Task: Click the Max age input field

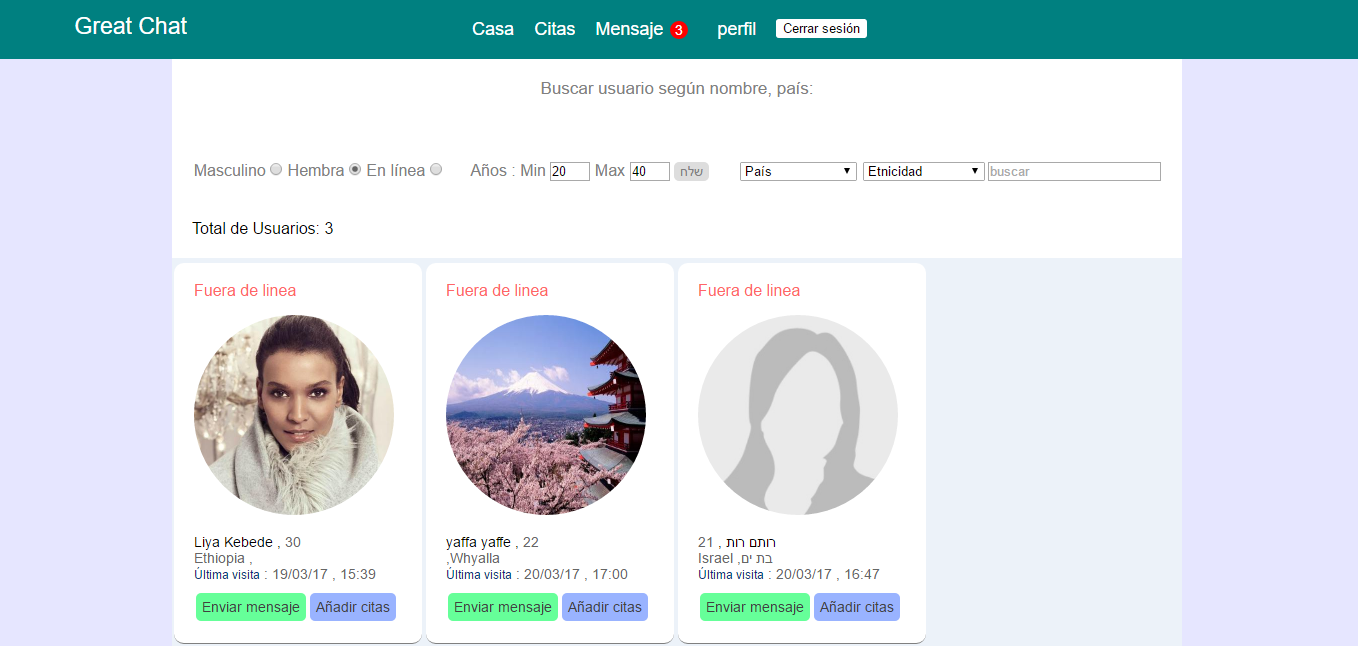Action: tap(650, 171)
